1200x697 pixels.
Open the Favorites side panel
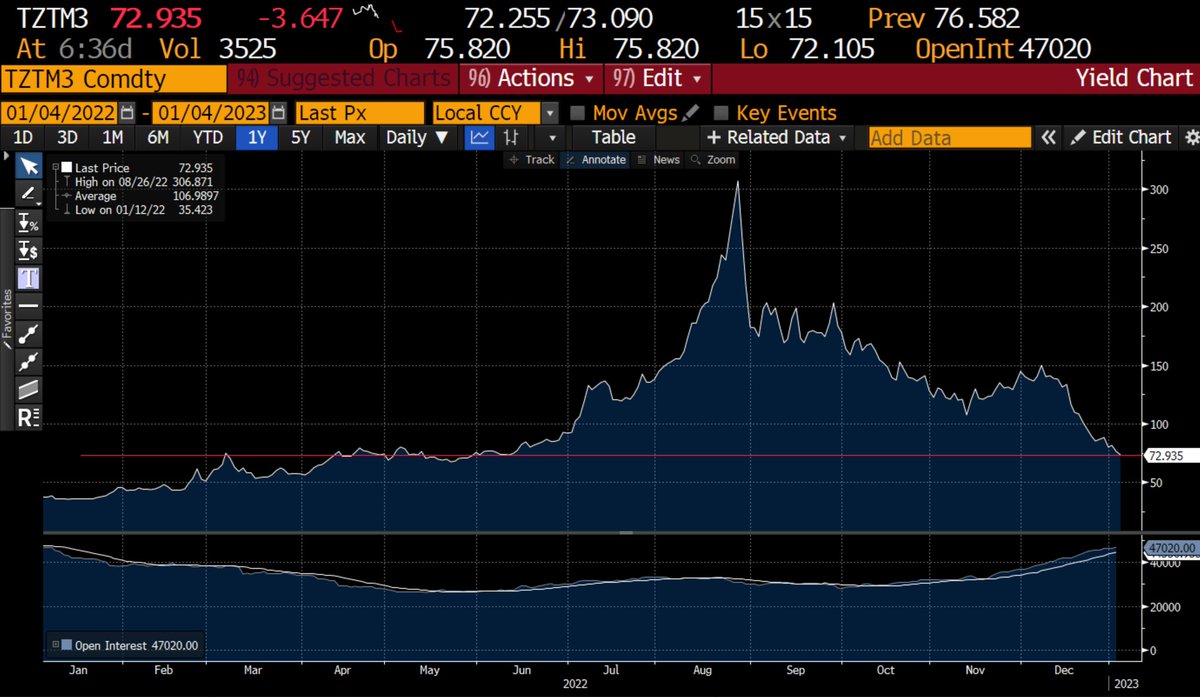pyautogui.click(x=8, y=318)
